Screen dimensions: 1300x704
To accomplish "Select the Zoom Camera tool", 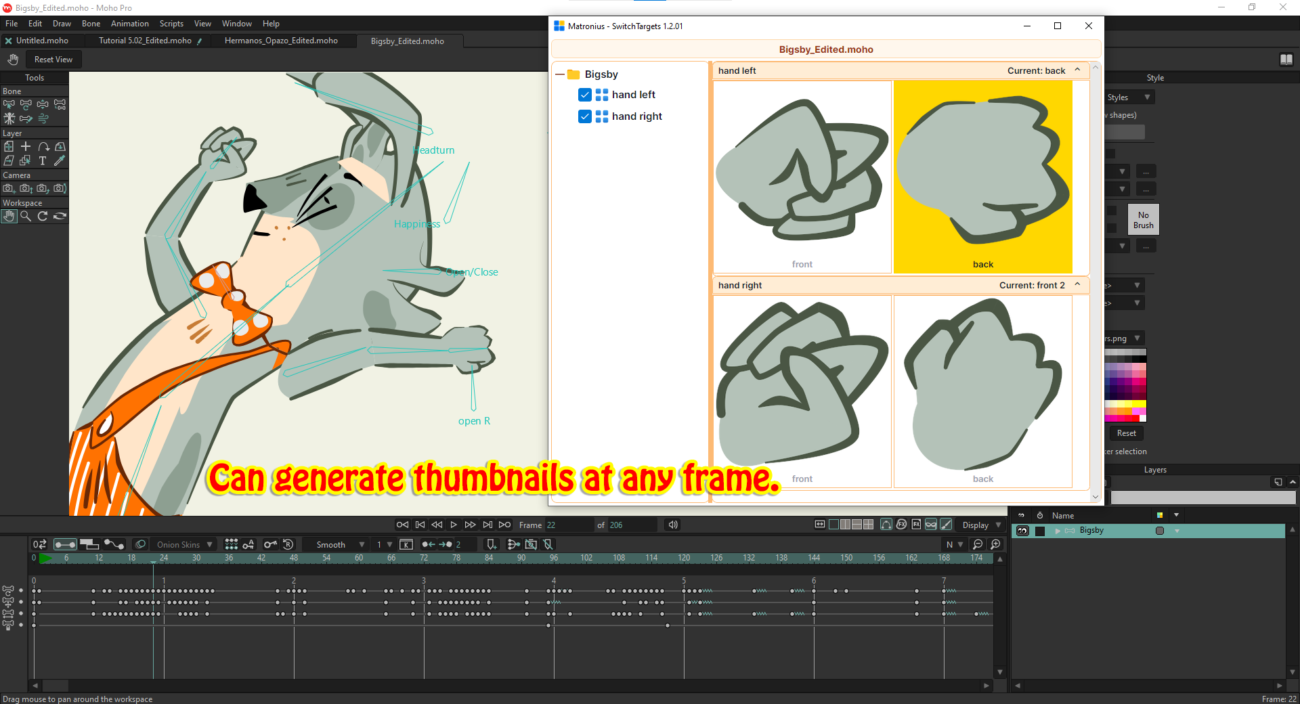I will point(26,188).
